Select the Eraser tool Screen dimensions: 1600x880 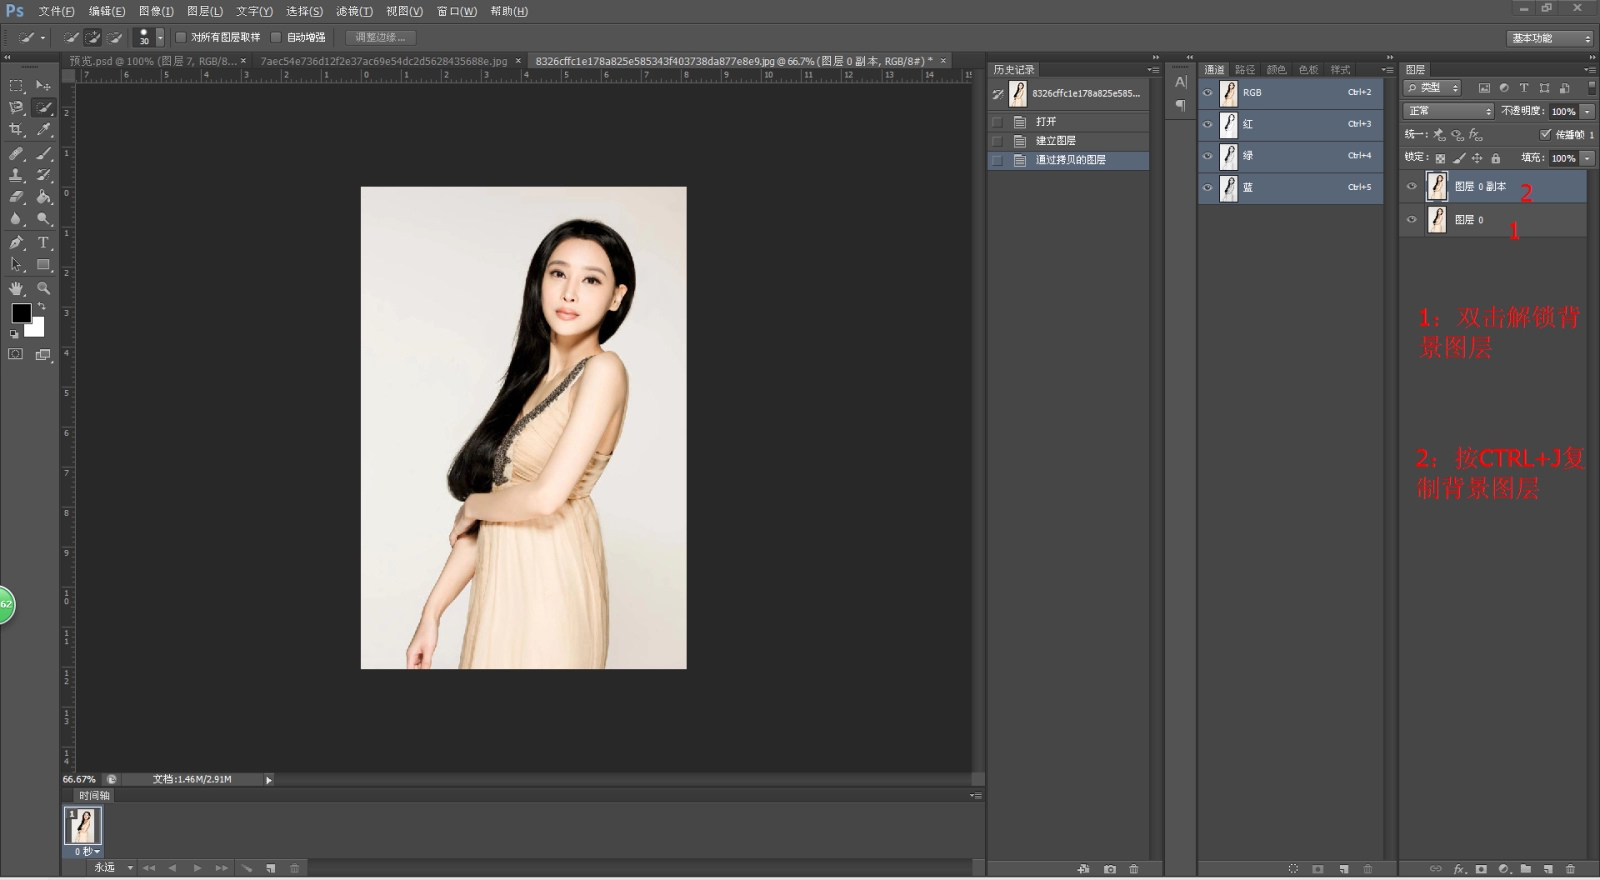tap(16, 197)
